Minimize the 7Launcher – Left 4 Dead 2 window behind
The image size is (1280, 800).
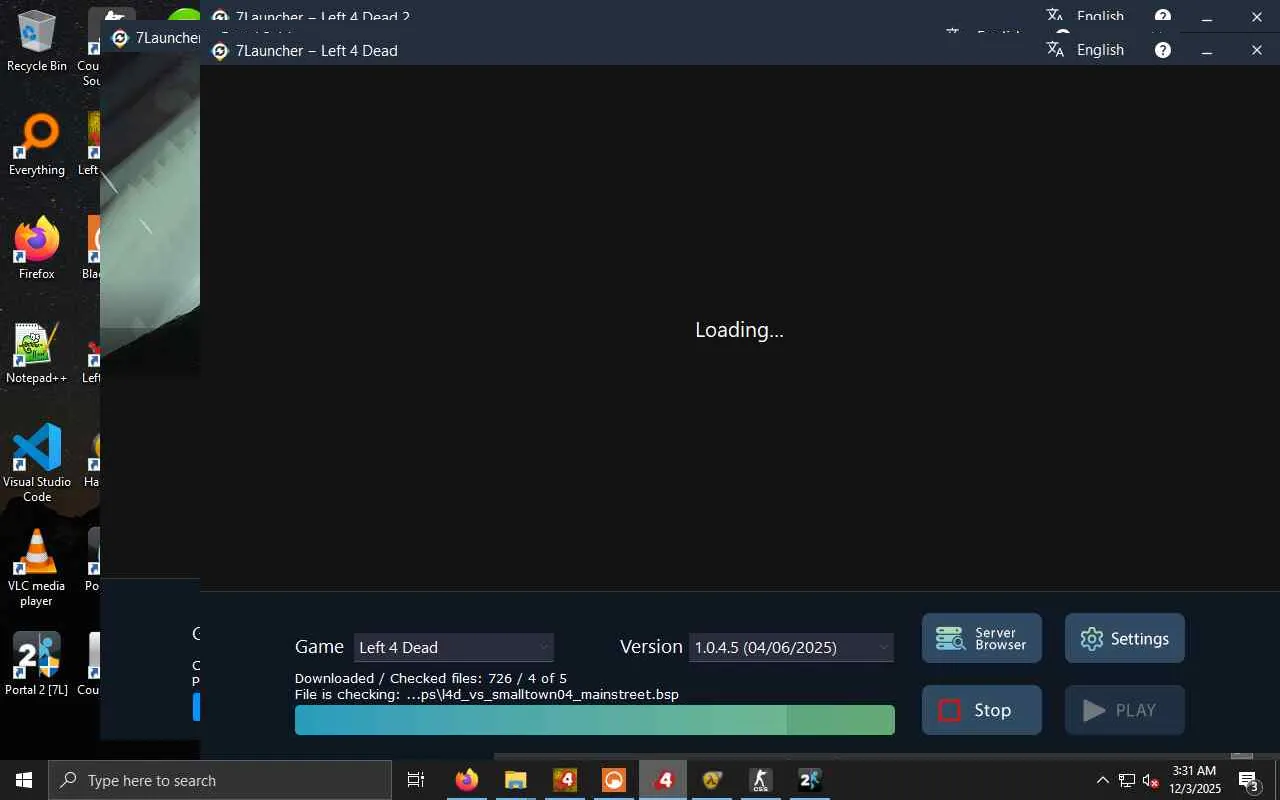click(x=1207, y=16)
